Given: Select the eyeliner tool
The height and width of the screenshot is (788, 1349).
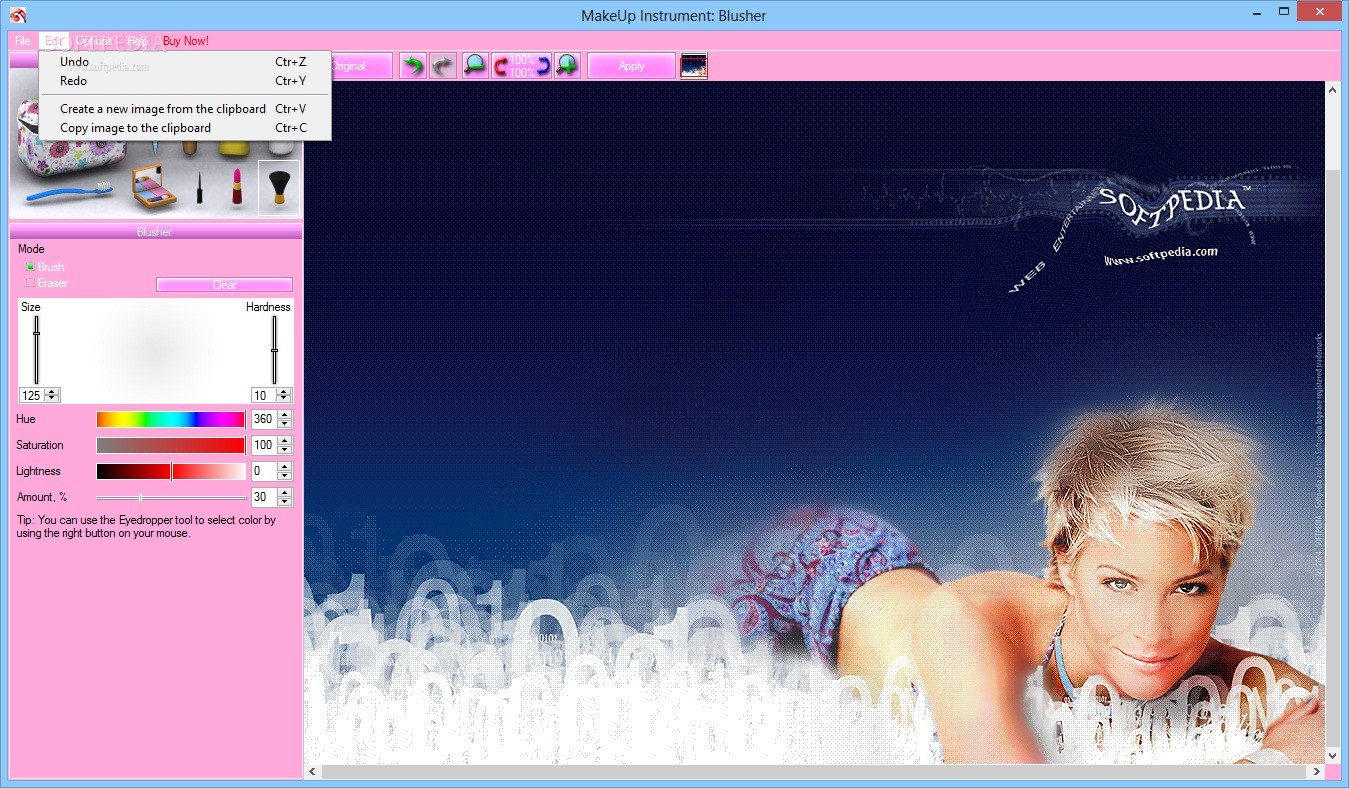Looking at the screenshot, I should pos(199,187).
